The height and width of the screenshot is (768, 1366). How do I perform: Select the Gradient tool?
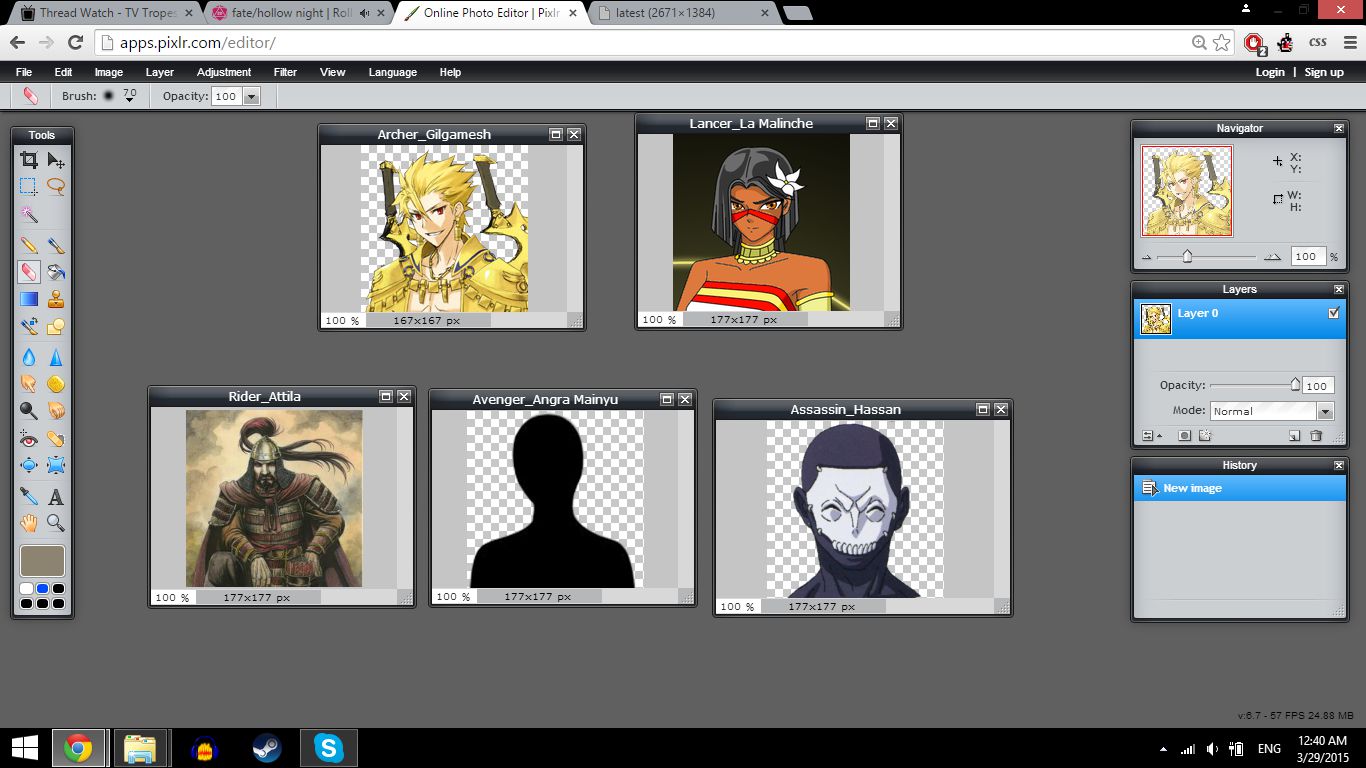tap(29, 298)
